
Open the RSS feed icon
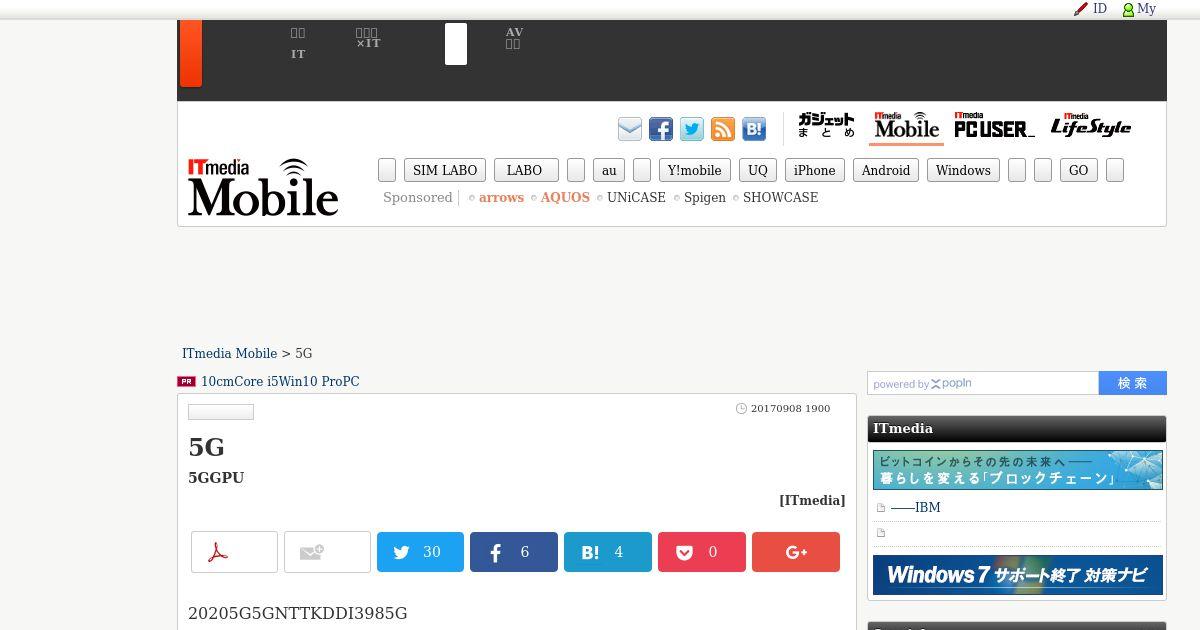coord(723,129)
